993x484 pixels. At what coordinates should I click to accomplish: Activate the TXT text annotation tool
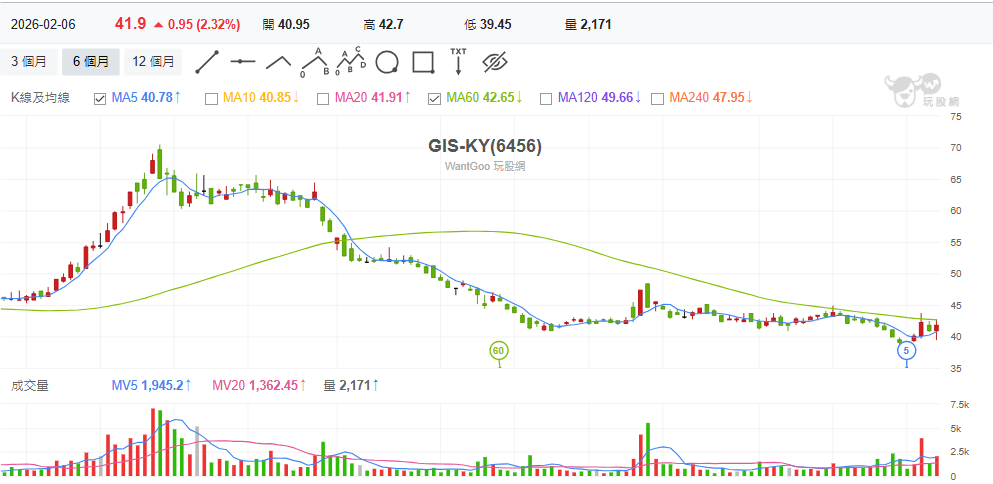(458, 62)
